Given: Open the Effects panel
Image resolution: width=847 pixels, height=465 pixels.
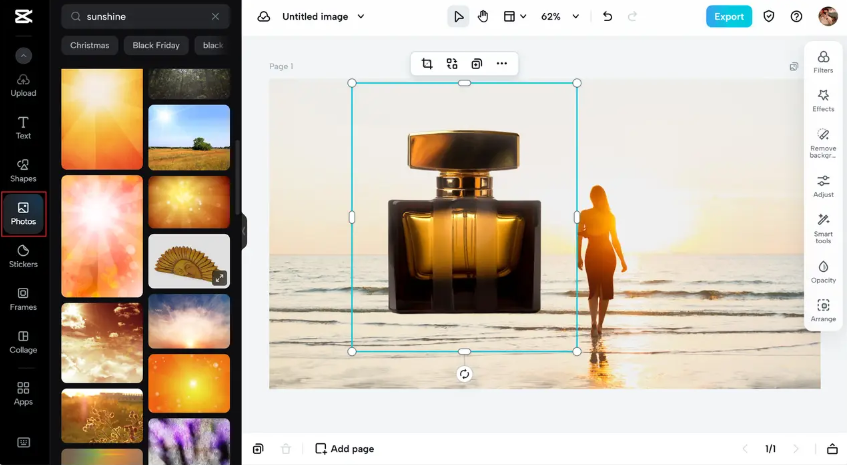Looking at the screenshot, I should [823, 100].
